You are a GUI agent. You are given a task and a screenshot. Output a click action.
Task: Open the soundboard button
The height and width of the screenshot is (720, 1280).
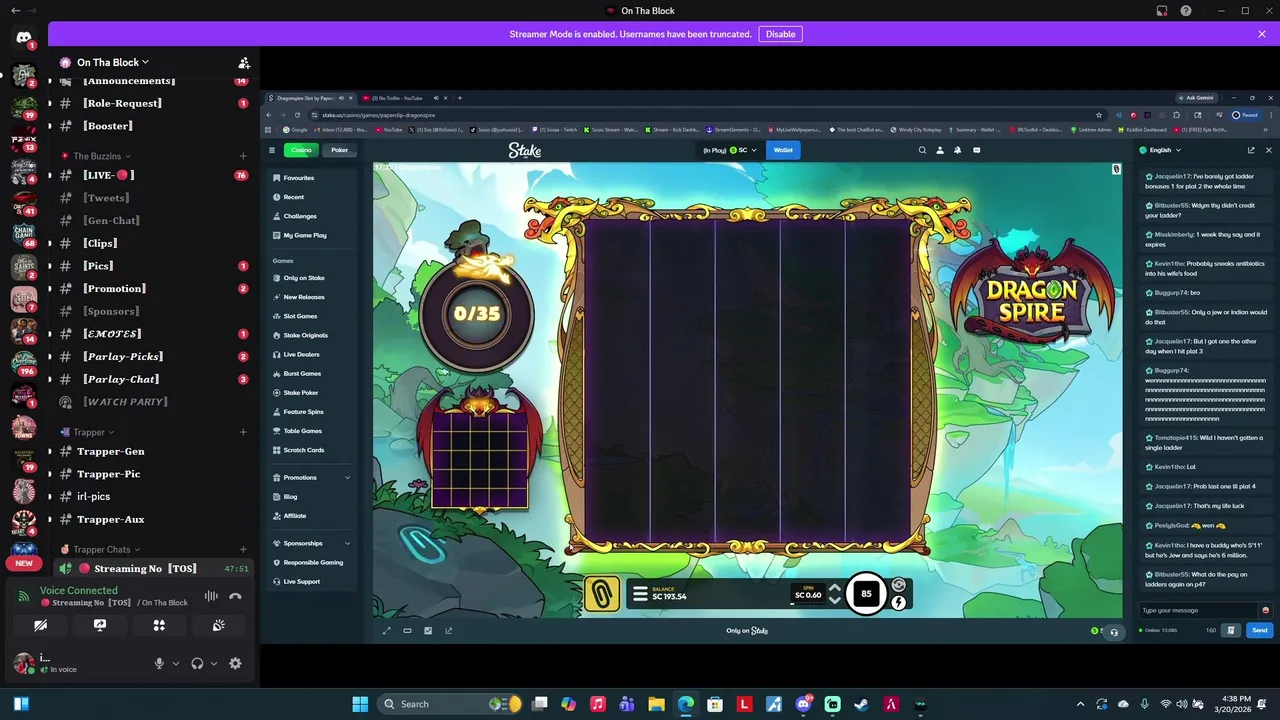218,625
